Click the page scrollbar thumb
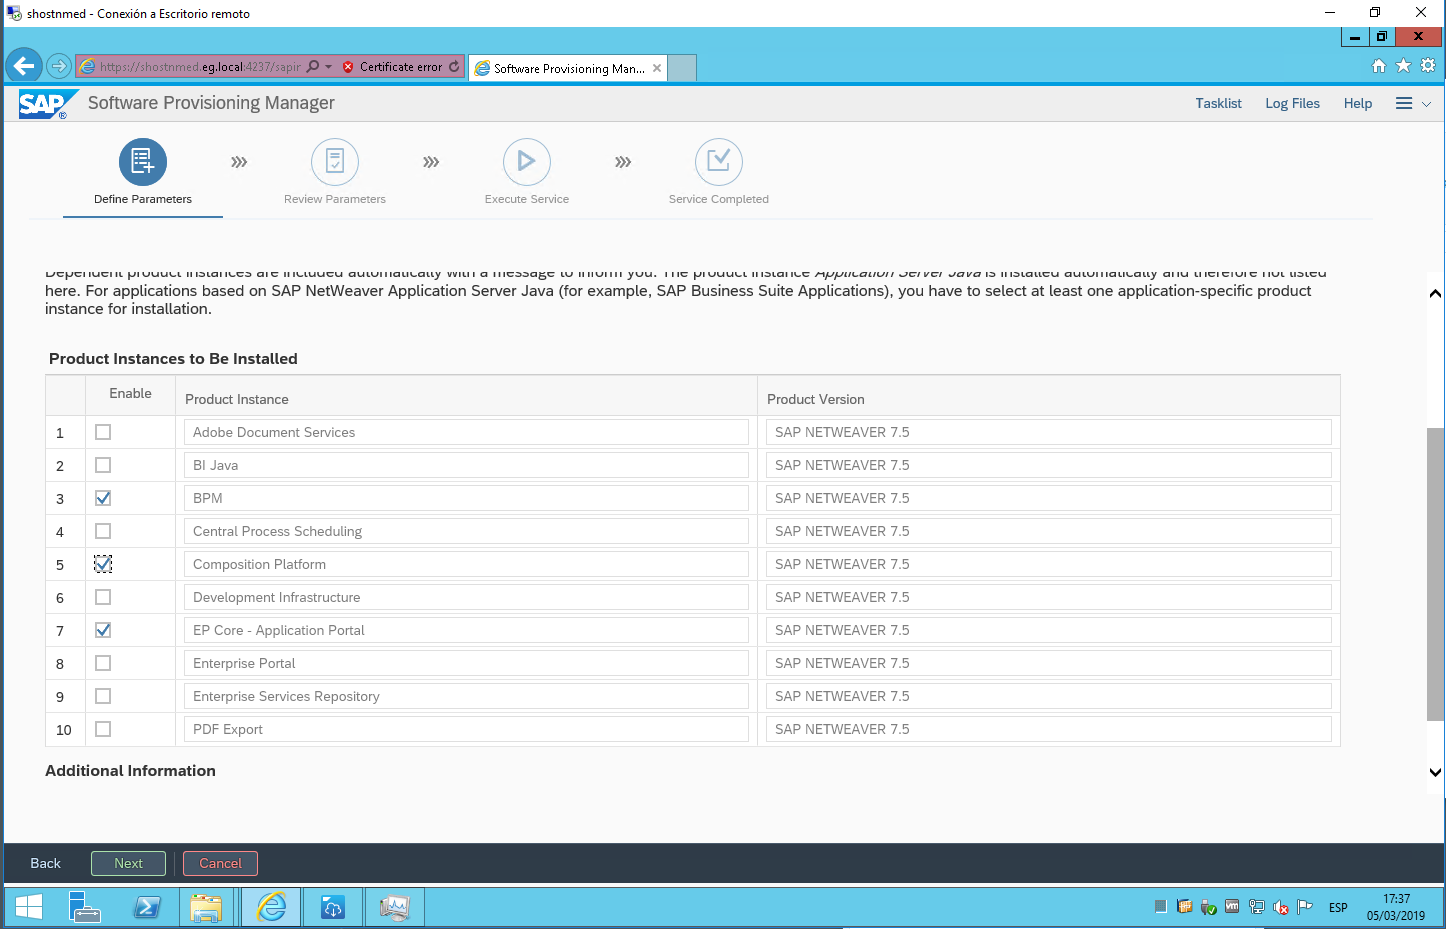 click(x=1435, y=574)
